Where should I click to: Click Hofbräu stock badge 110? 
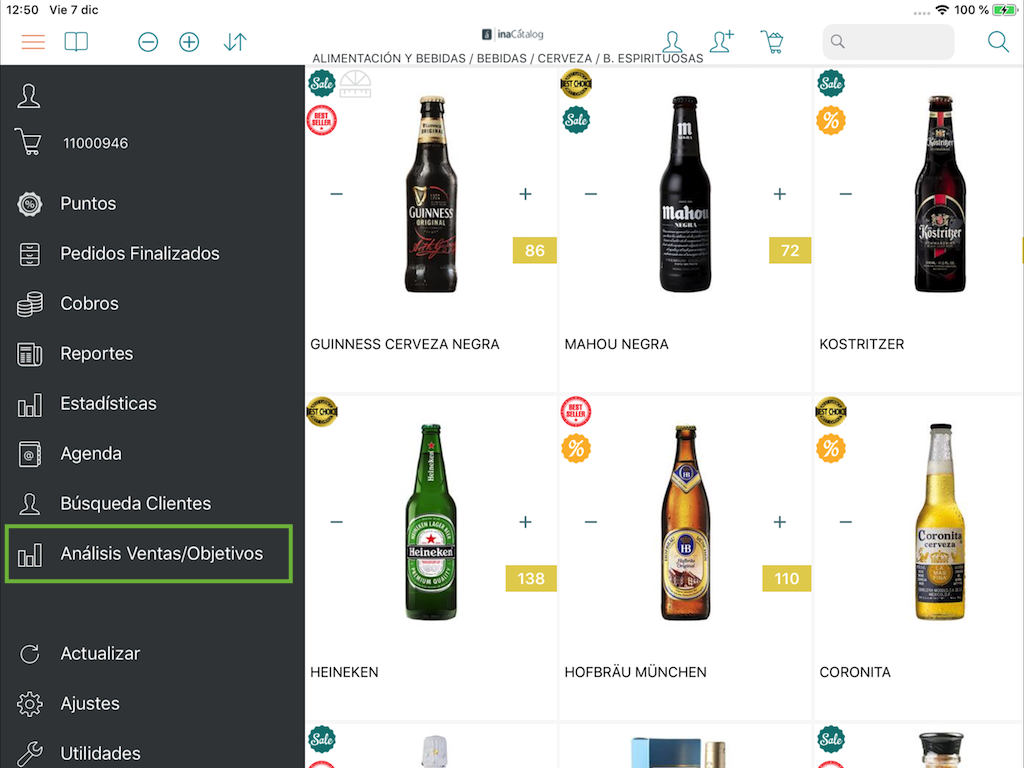coord(787,578)
